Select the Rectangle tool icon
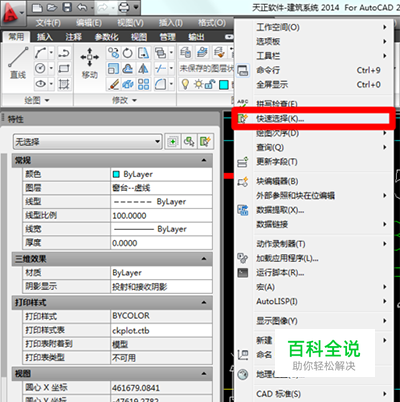 pyautogui.click(x=64, y=68)
